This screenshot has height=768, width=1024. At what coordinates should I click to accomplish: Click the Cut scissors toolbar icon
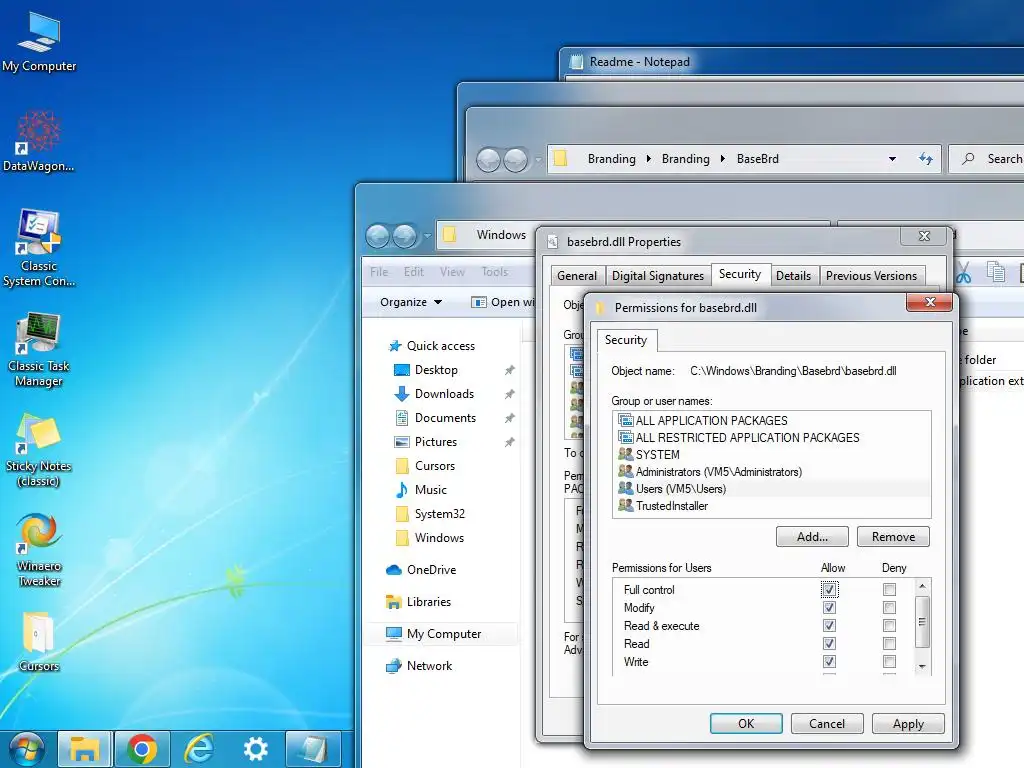(x=963, y=273)
